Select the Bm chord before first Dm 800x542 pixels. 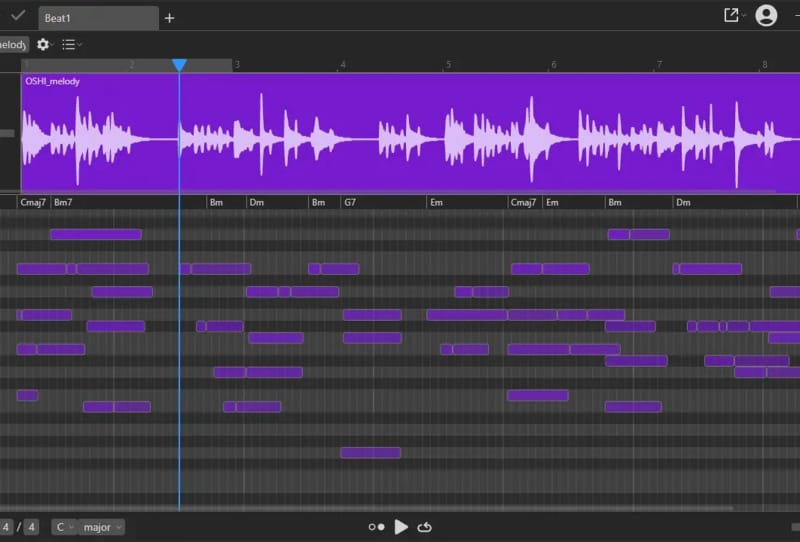point(216,203)
